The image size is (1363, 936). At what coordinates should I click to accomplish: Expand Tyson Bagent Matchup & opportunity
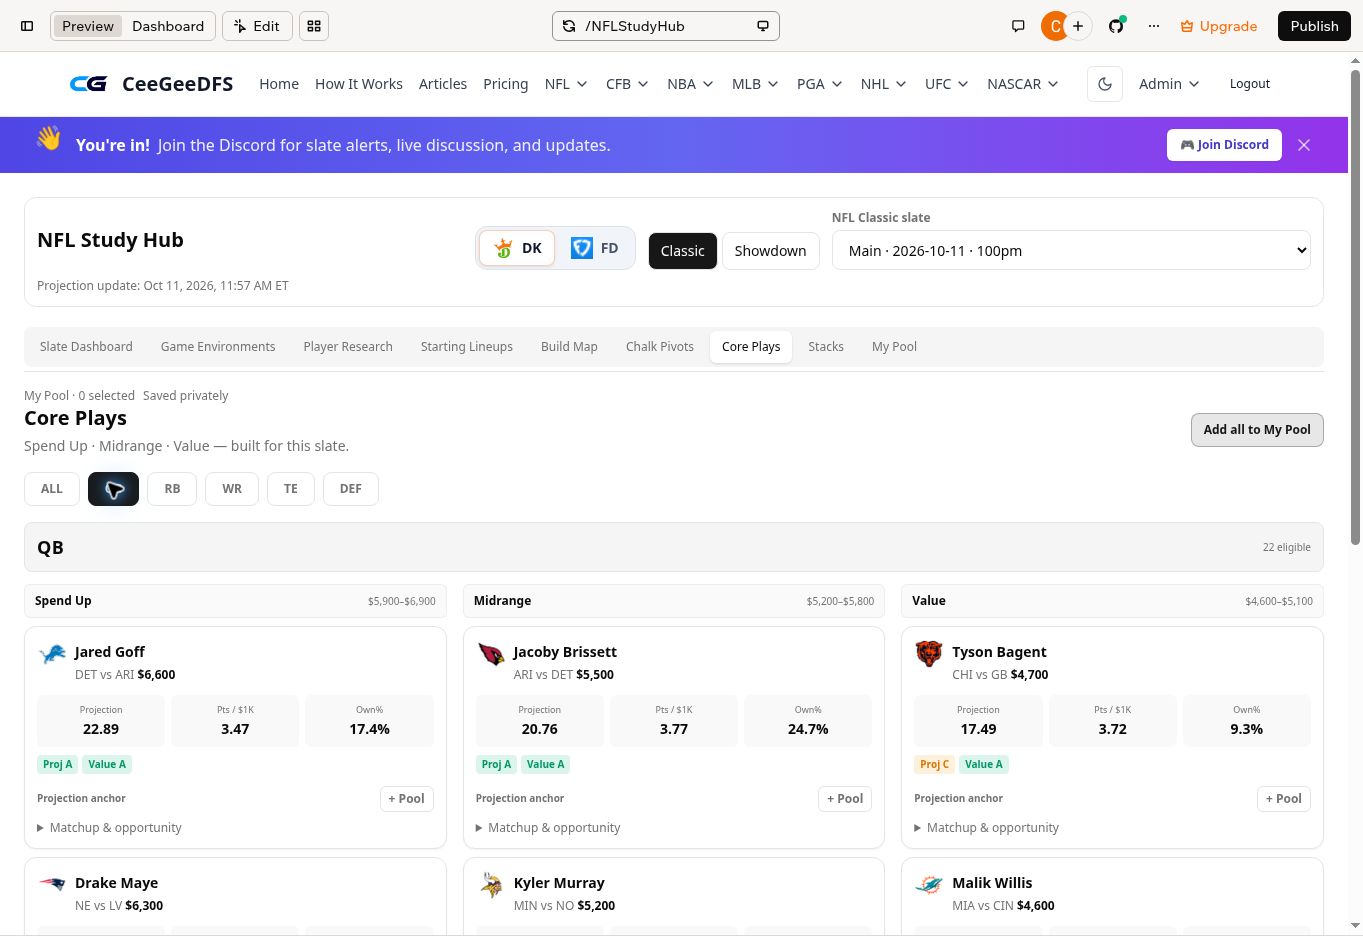[x=987, y=828]
